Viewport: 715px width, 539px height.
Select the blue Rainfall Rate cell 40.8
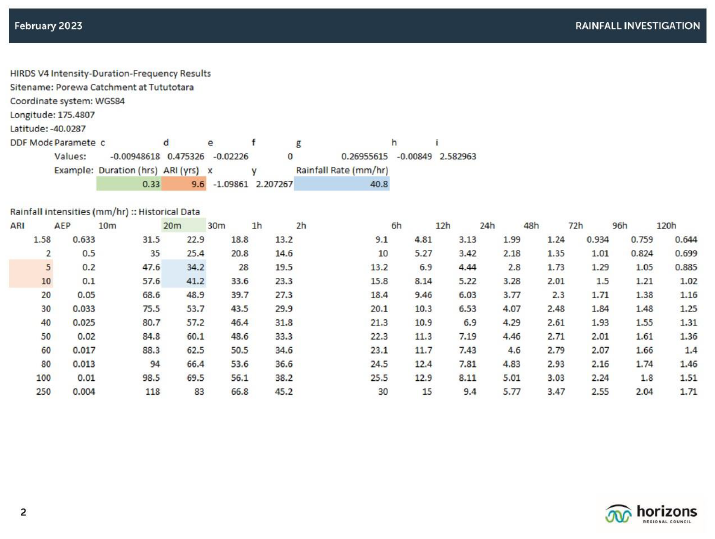coord(342,184)
